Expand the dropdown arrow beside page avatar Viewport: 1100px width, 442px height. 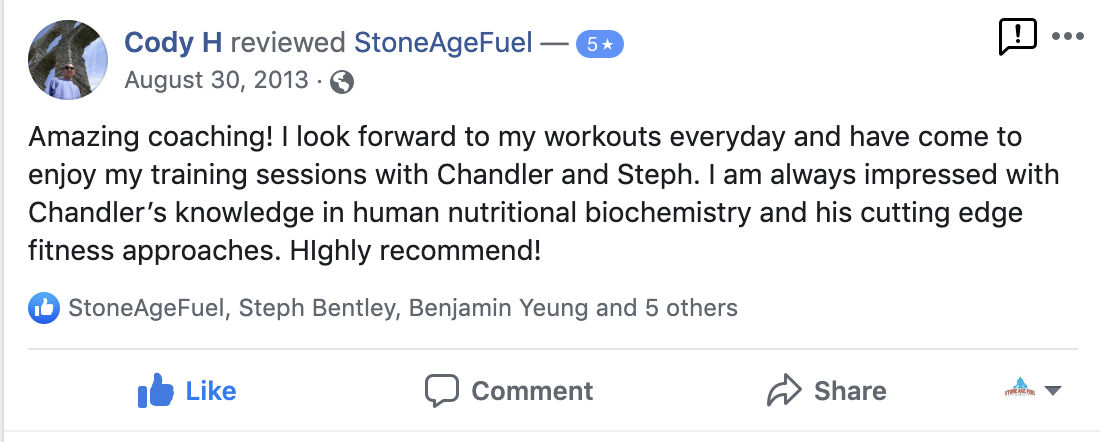[x=1052, y=390]
